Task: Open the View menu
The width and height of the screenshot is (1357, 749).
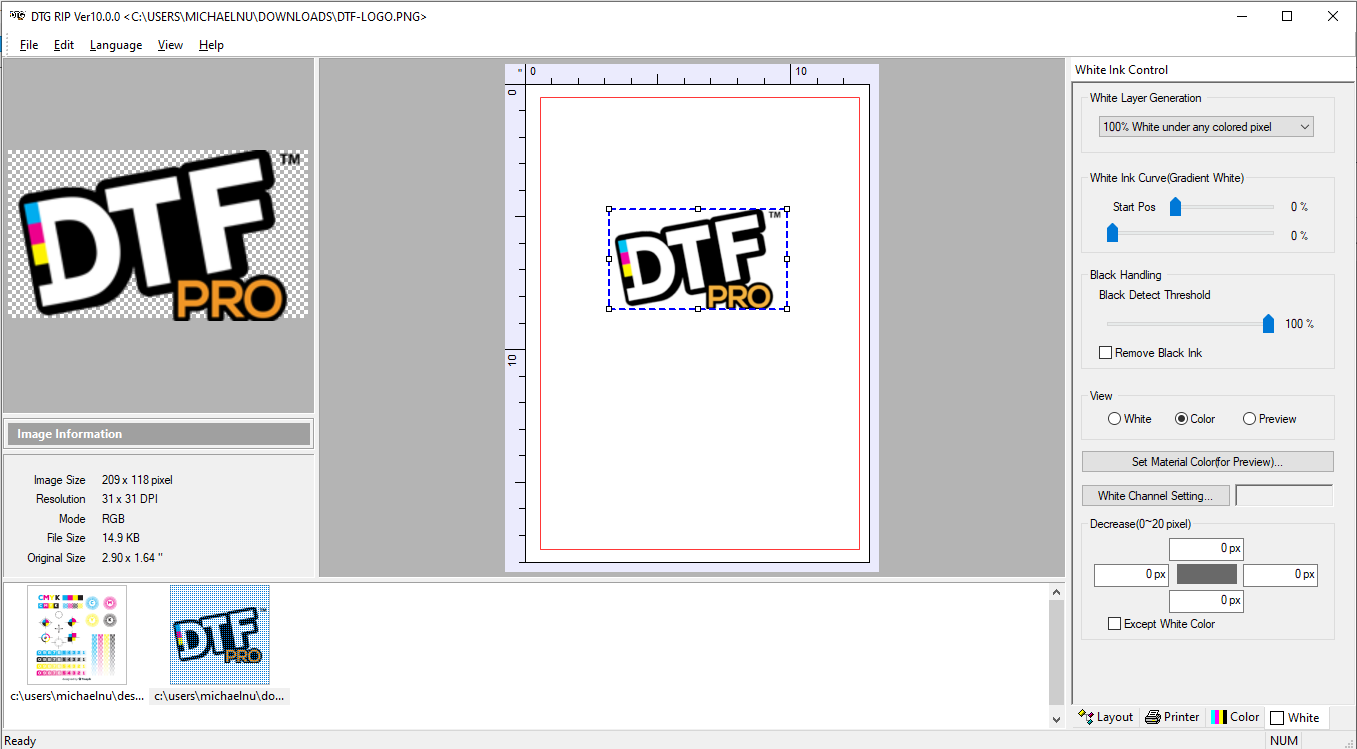Action: point(170,45)
